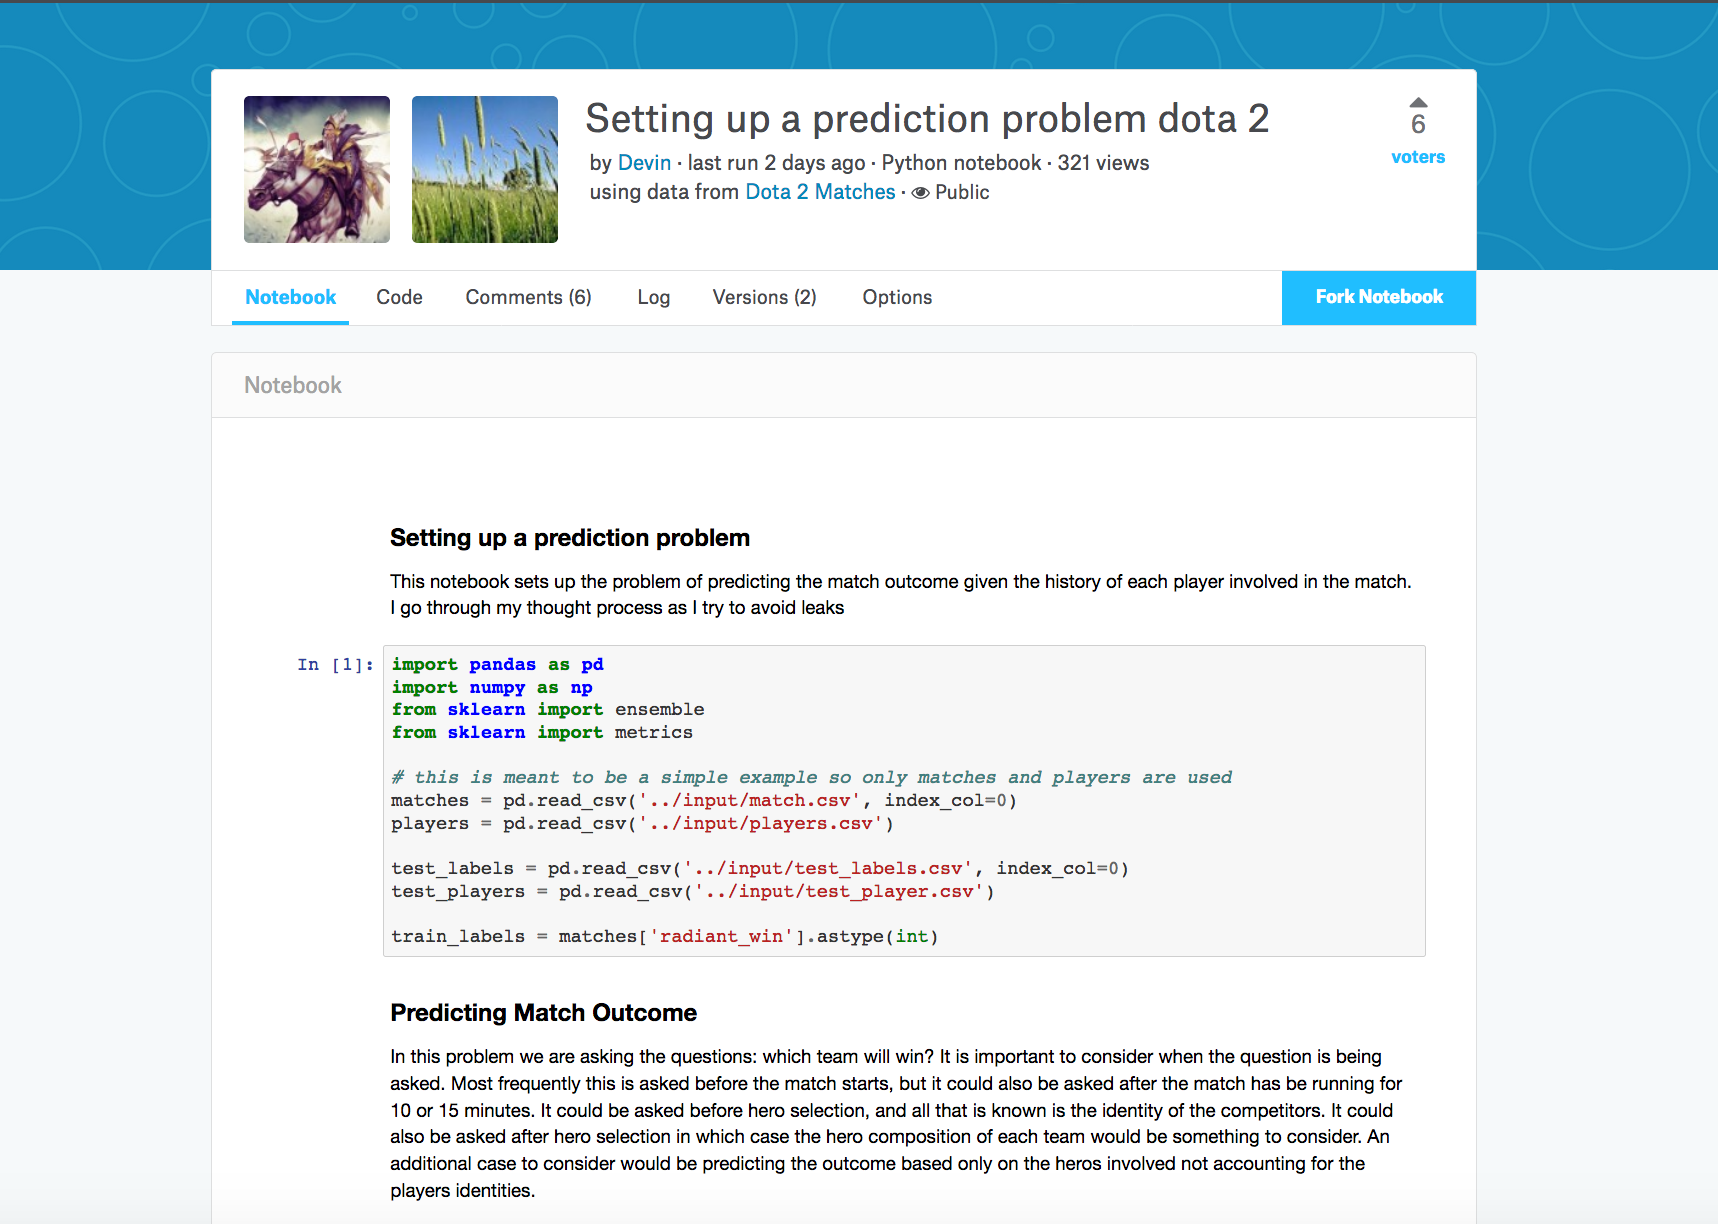Click the vote count number 6

pyautogui.click(x=1418, y=125)
